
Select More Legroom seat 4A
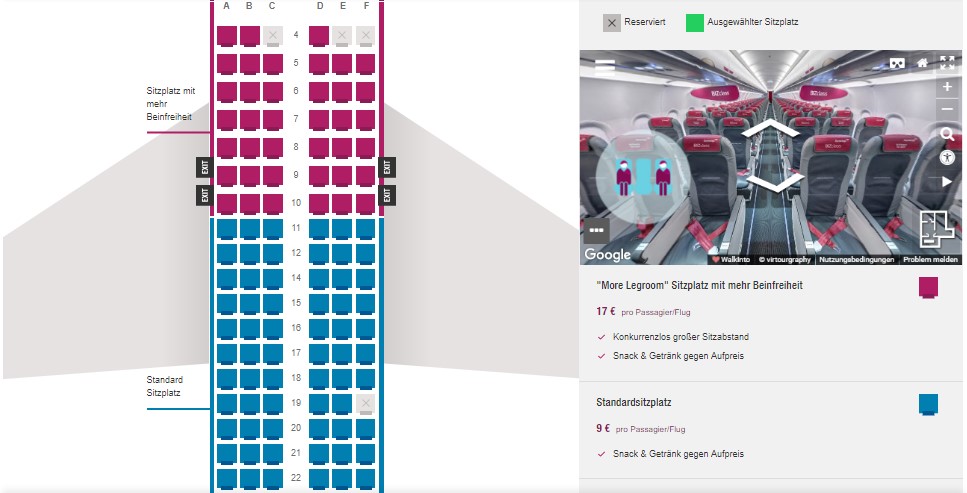click(x=227, y=37)
